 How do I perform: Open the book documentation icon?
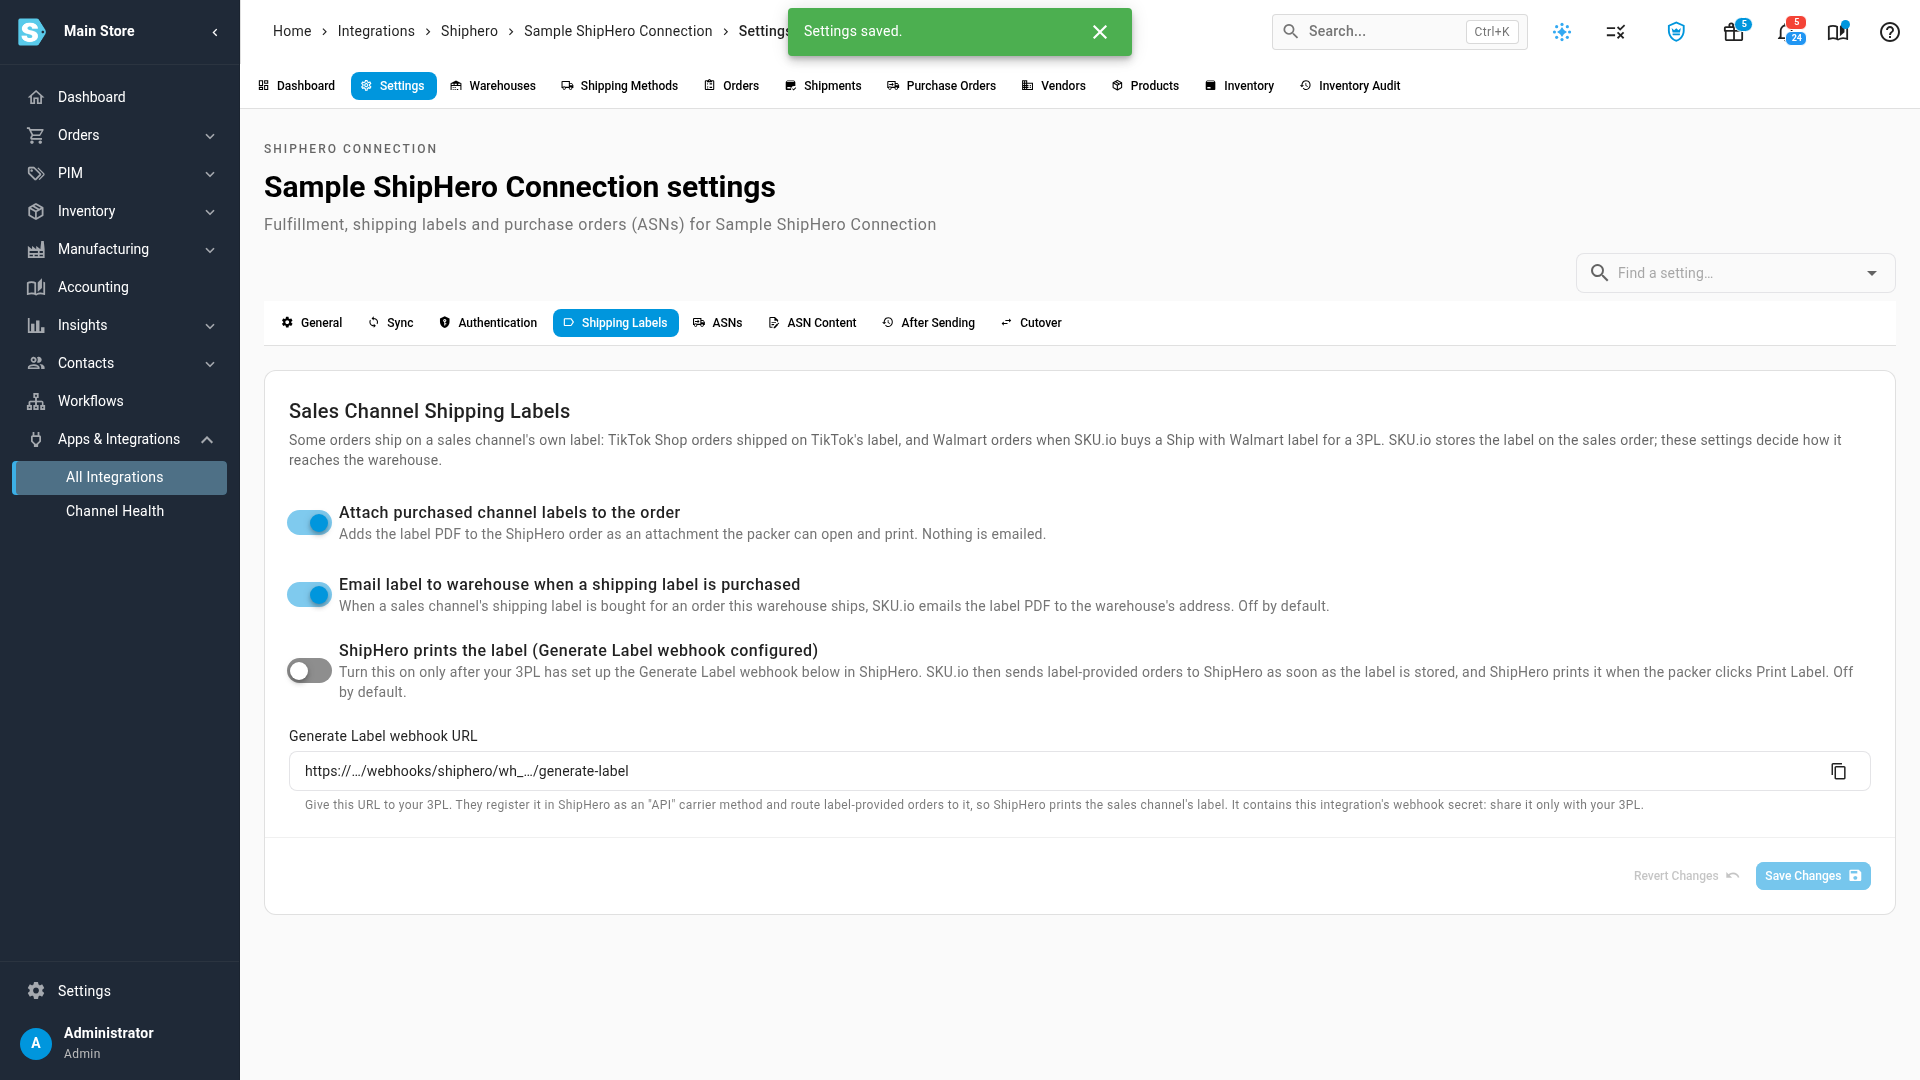1838,32
